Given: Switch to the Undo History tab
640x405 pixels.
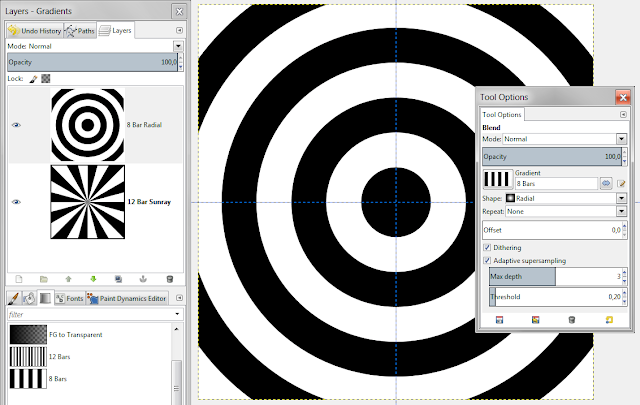Looking at the screenshot, I should click(35, 30).
